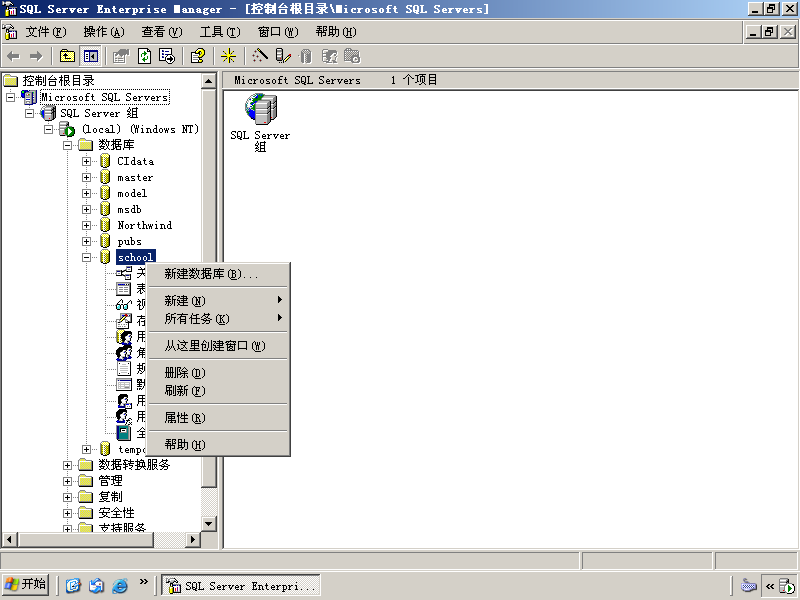Open the 窗口(W) menu
Screen dimensions: 800x600
pos(278,32)
